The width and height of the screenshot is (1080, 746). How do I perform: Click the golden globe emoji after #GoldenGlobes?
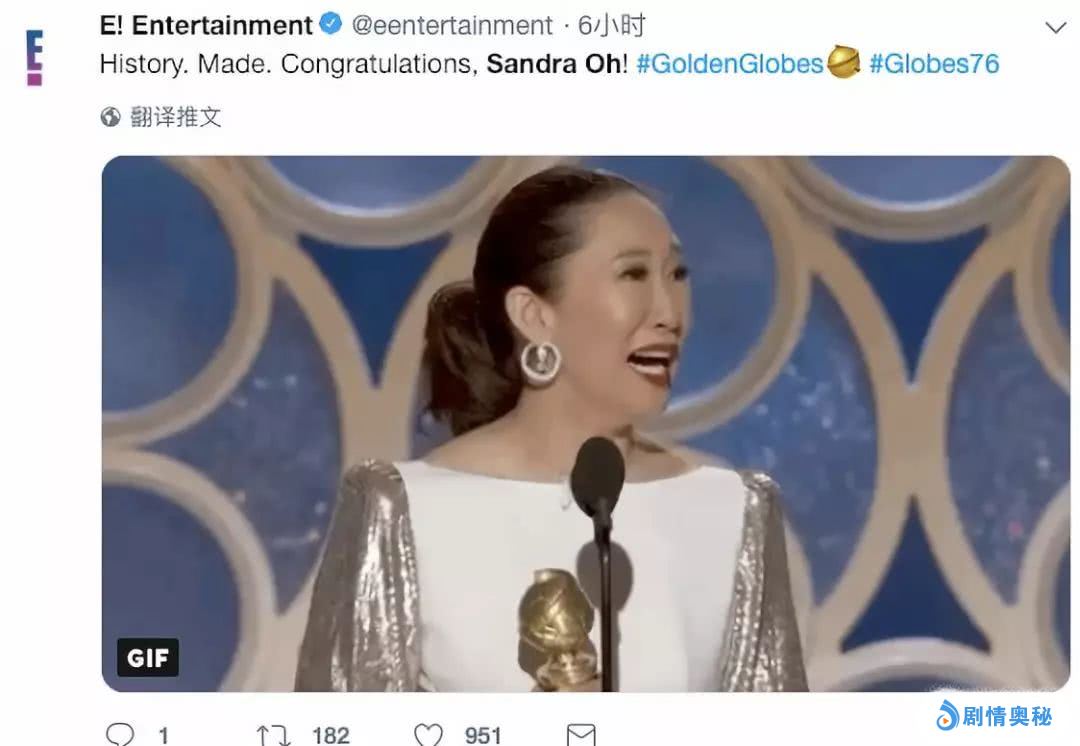[x=843, y=64]
